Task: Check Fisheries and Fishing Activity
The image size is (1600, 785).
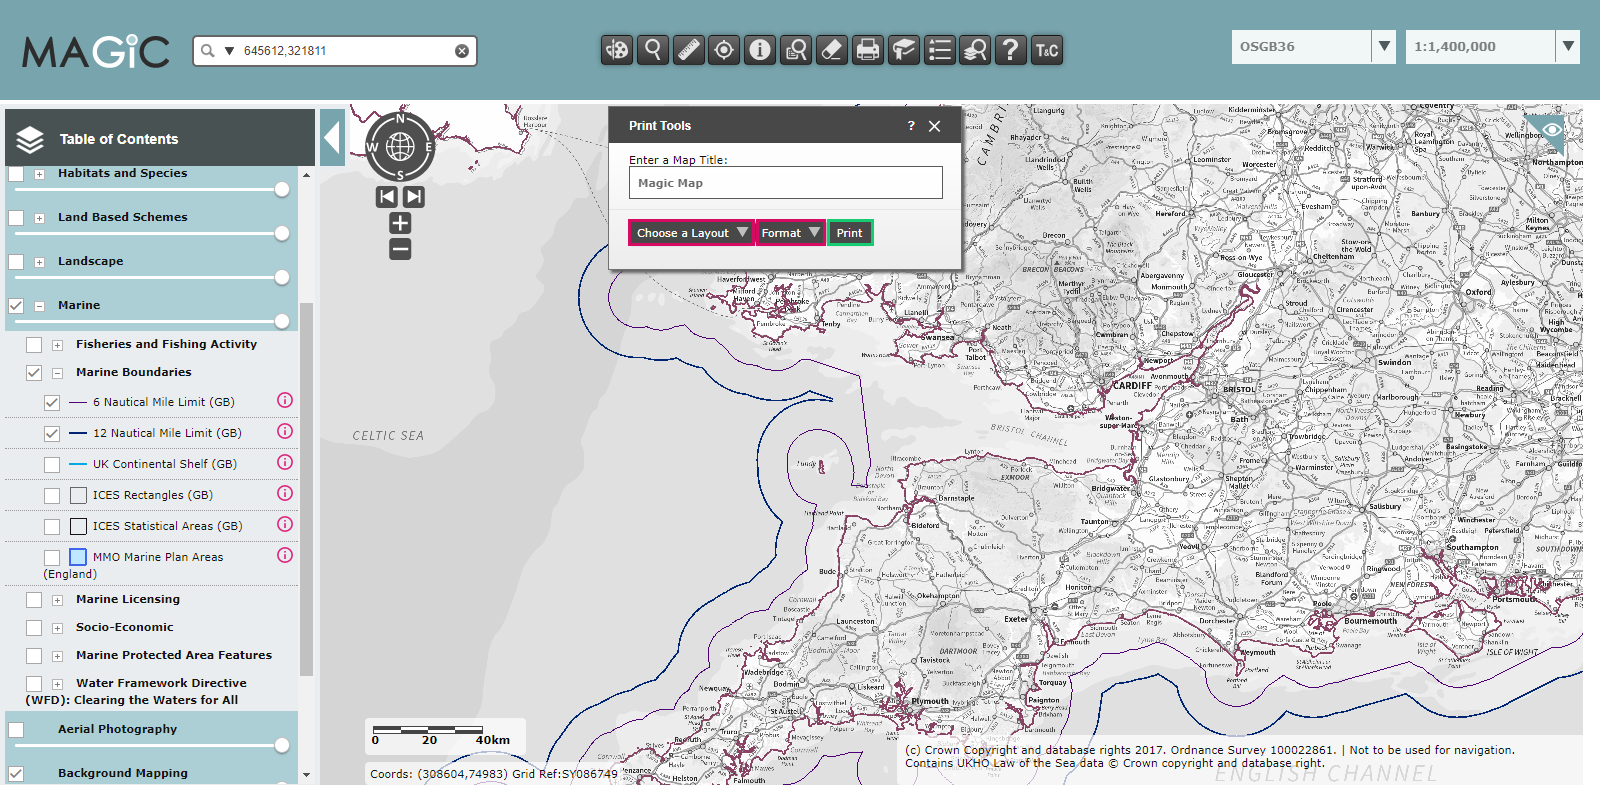Action: [34, 345]
